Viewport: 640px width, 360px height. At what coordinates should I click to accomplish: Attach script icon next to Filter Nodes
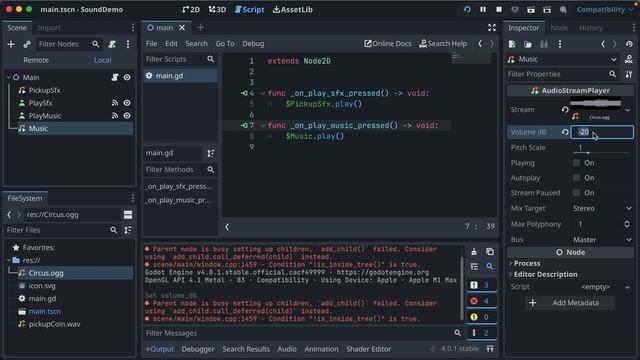(x=112, y=44)
